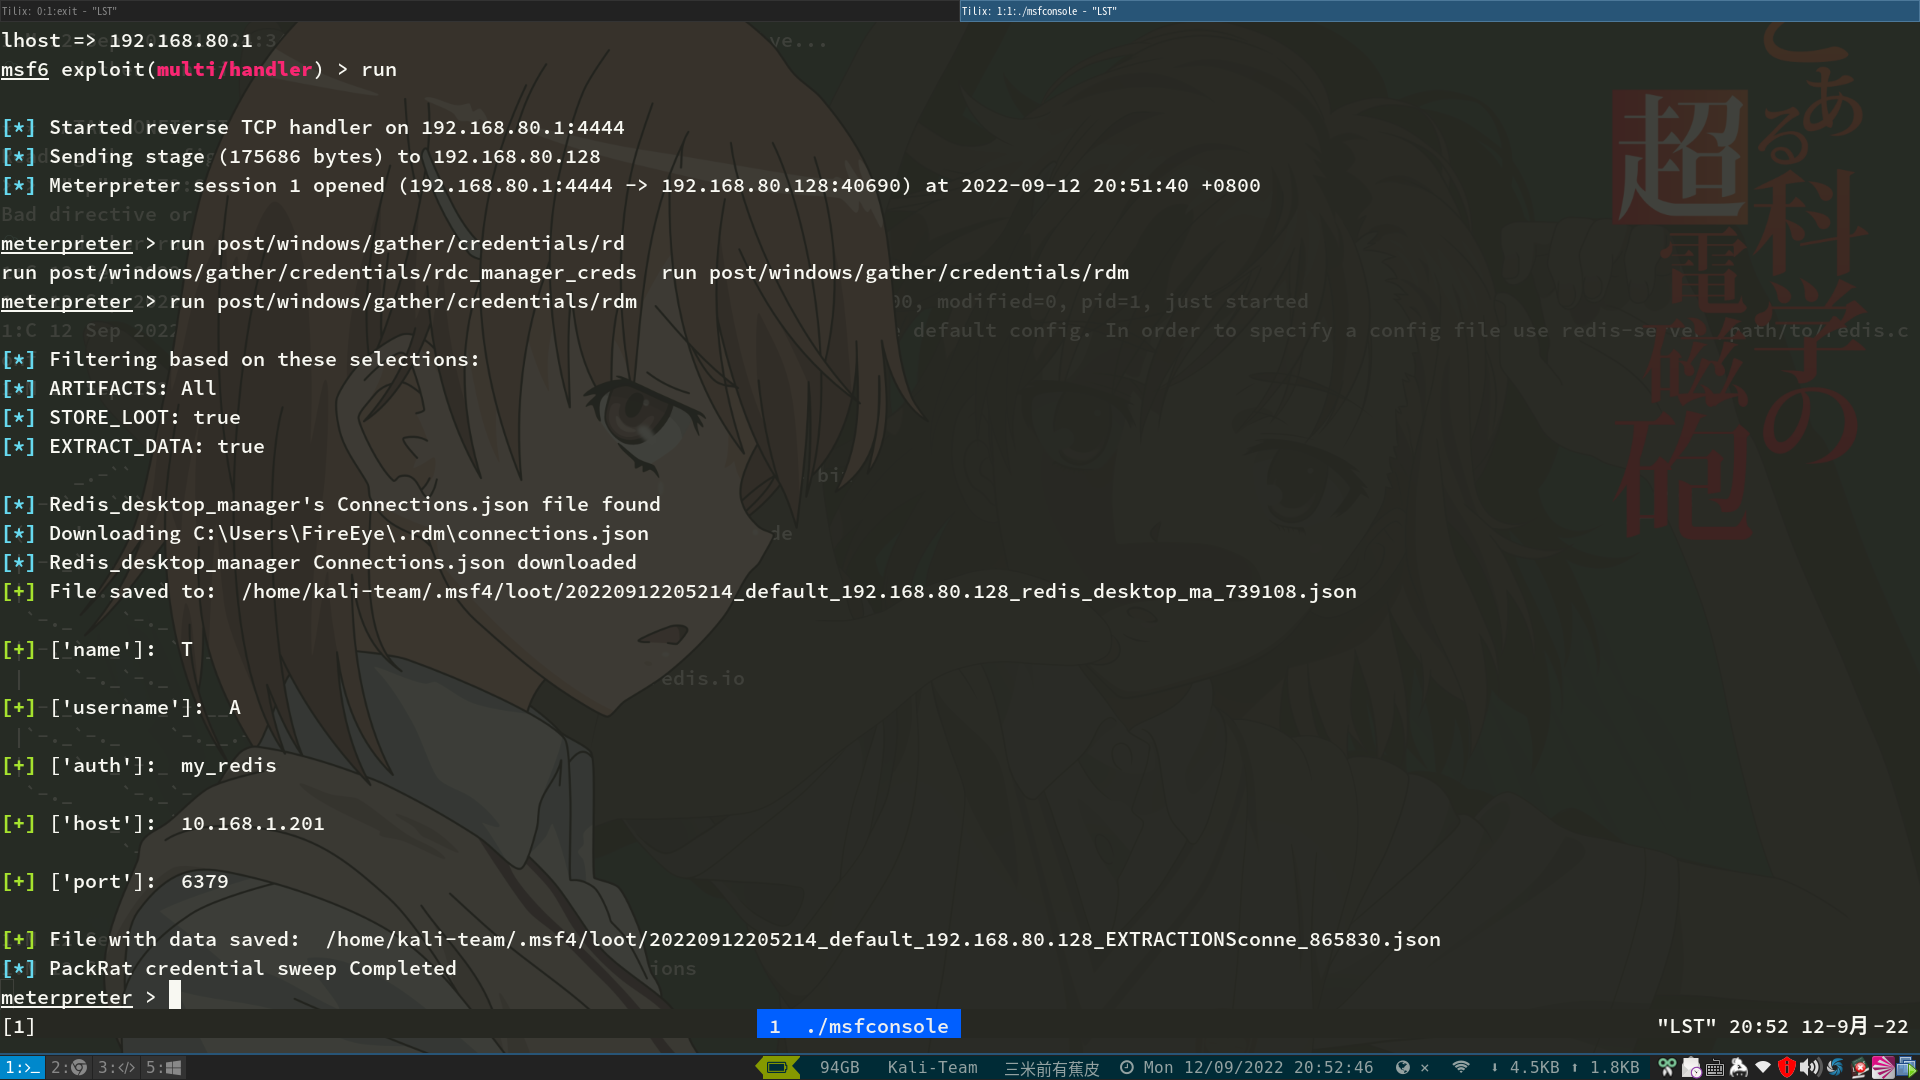The height and width of the screenshot is (1080, 1920).
Task: Open the clipboard manager tray icon with clock
Action: tap(1691, 1068)
